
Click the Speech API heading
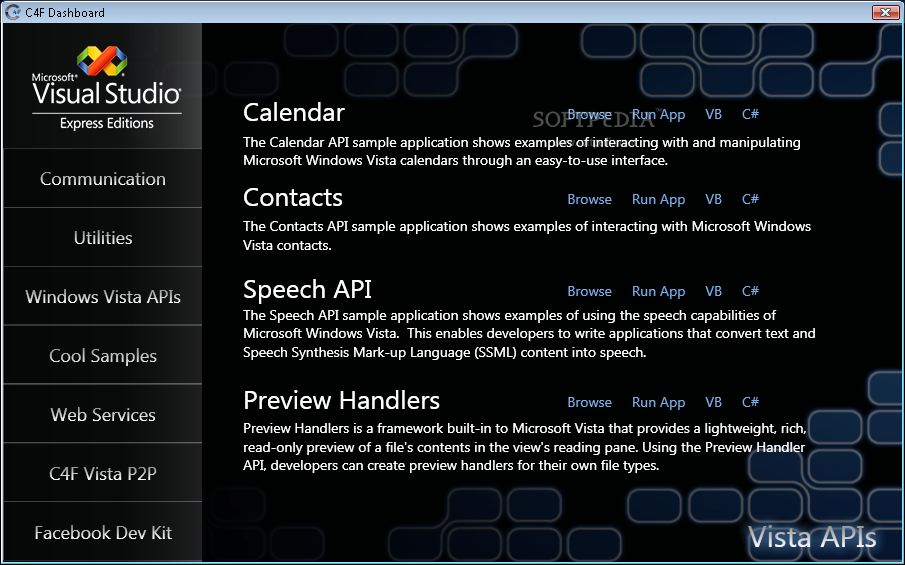(307, 289)
